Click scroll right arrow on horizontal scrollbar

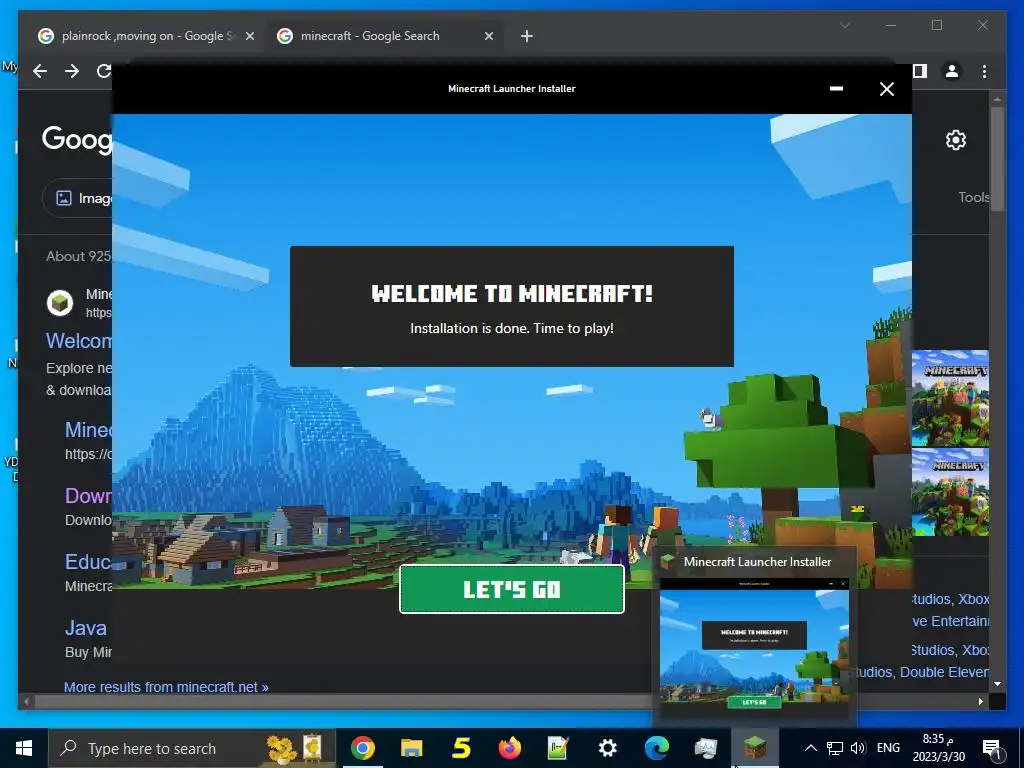tap(980, 701)
